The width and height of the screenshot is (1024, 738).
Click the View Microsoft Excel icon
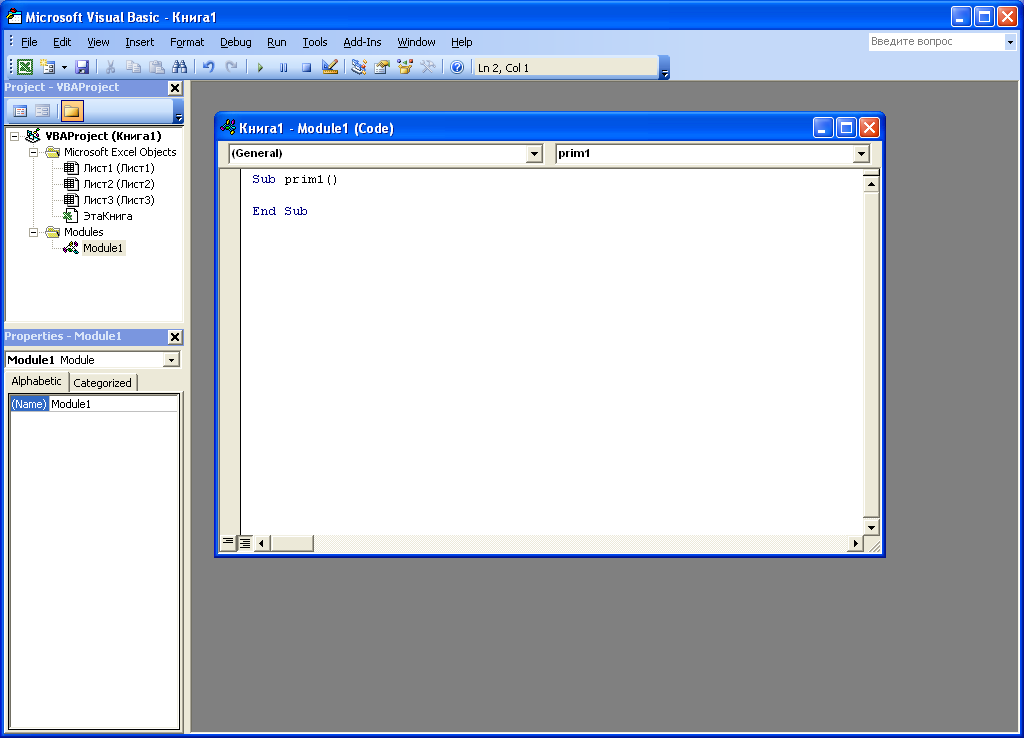[25, 67]
